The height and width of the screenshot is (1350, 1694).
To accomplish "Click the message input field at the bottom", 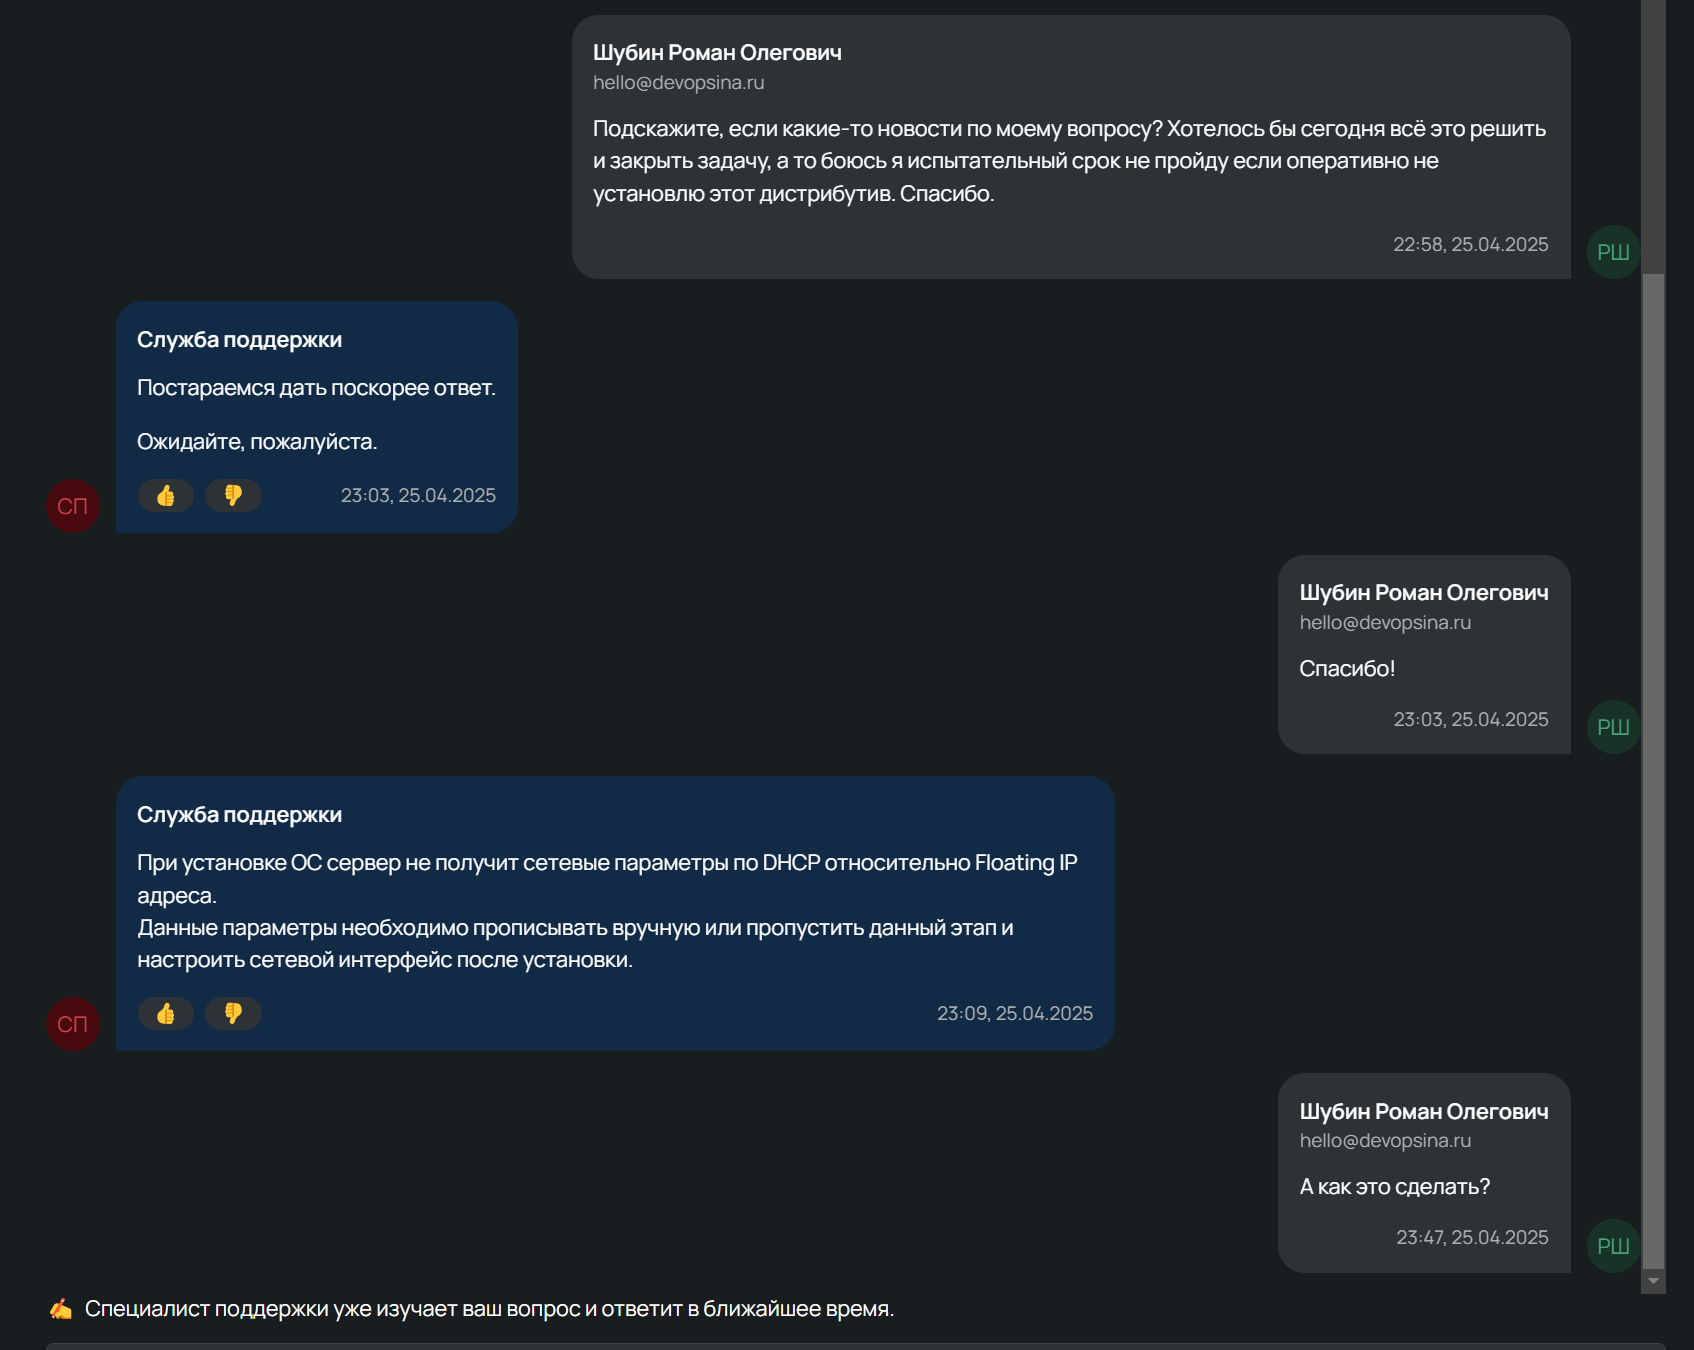I will pyautogui.click(x=855, y=1345).
